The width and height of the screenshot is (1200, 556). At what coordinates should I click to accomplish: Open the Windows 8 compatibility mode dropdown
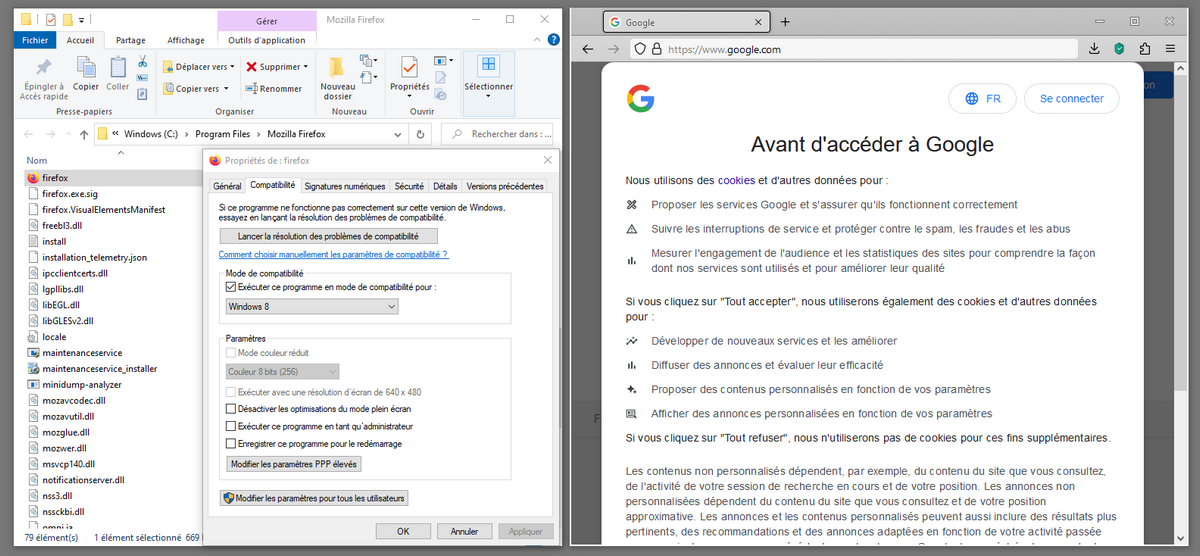312,306
